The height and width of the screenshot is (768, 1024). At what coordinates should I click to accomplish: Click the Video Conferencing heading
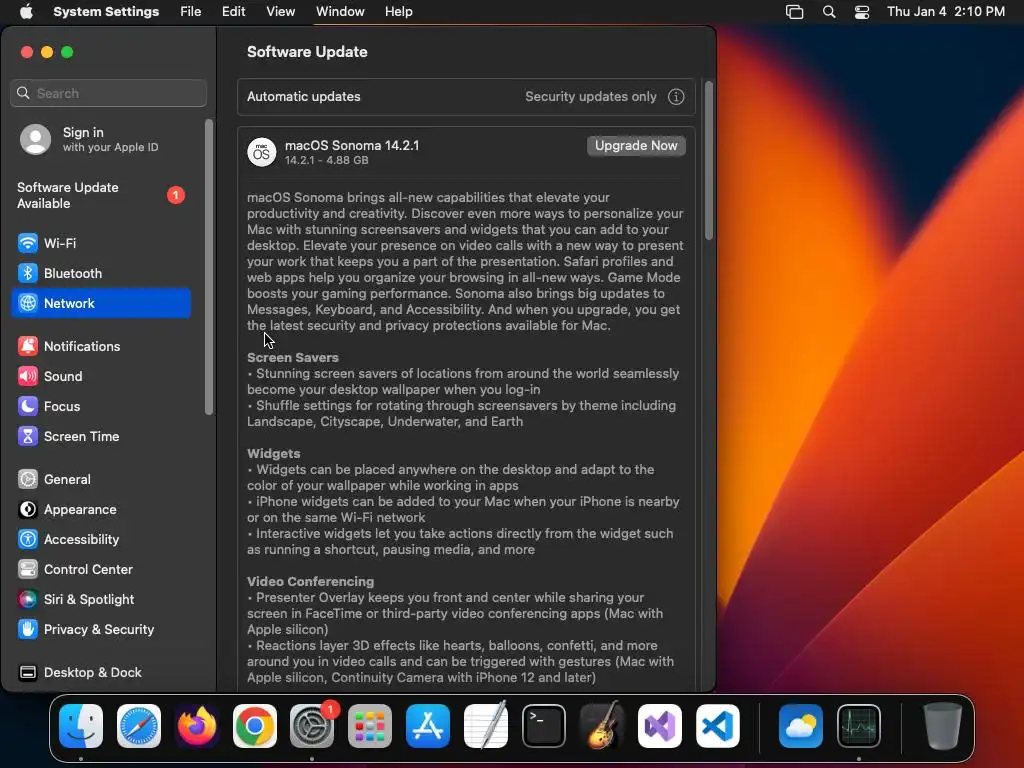[x=310, y=582]
